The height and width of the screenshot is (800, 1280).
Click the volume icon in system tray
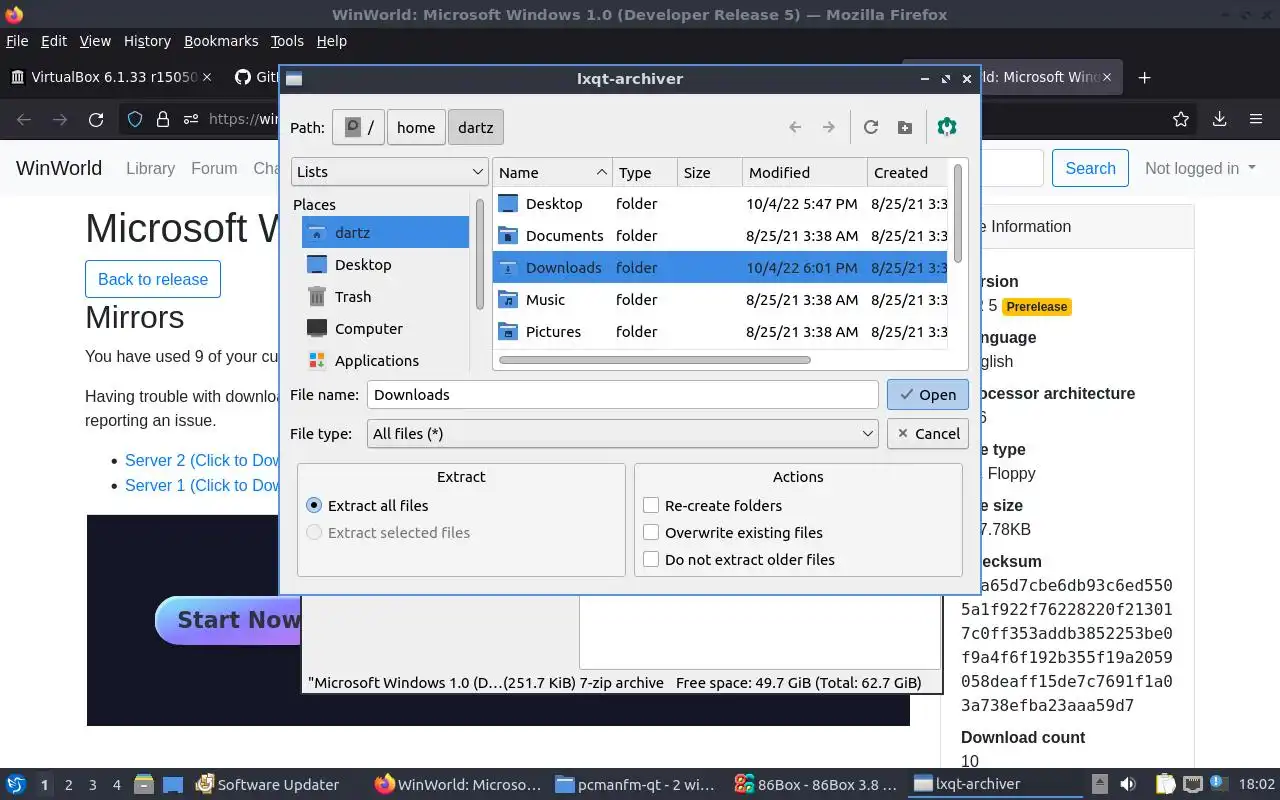click(1127, 784)
